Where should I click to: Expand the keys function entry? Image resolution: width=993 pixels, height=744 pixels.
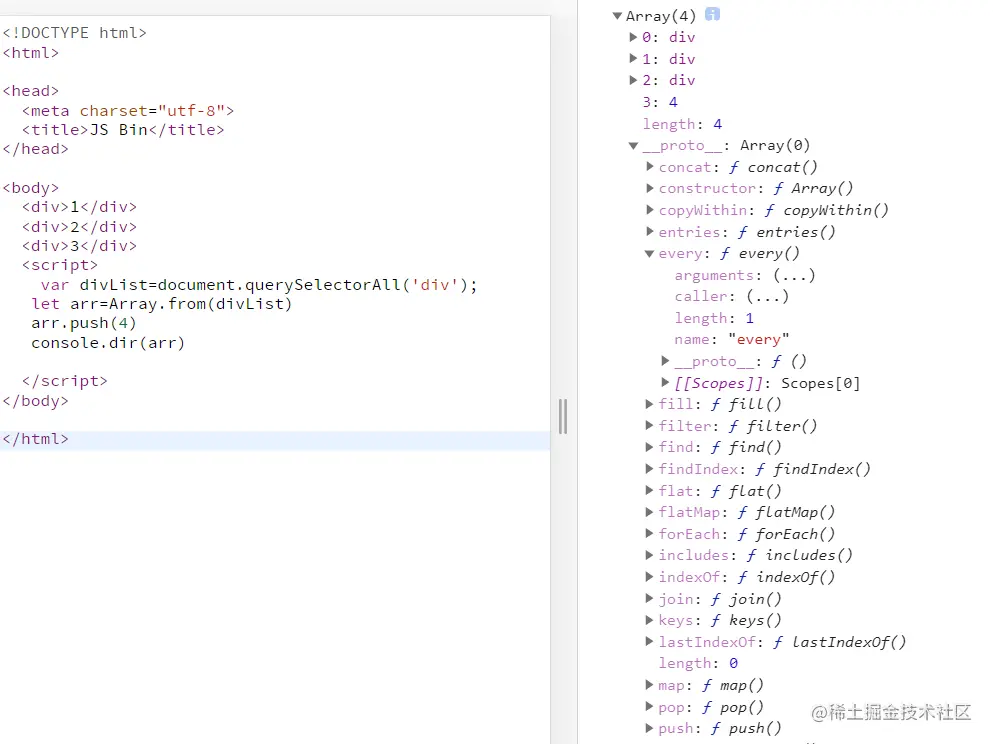pyautogui.click(x=650, y=620)
